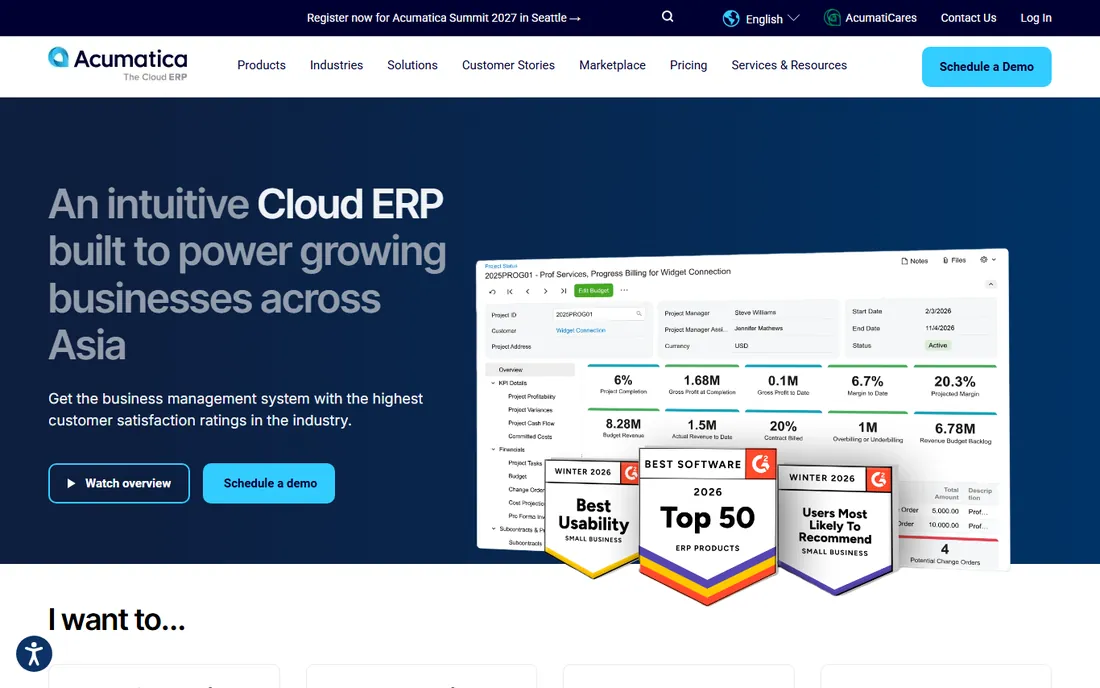Click the Project ID search icon

tap(639, 313)
